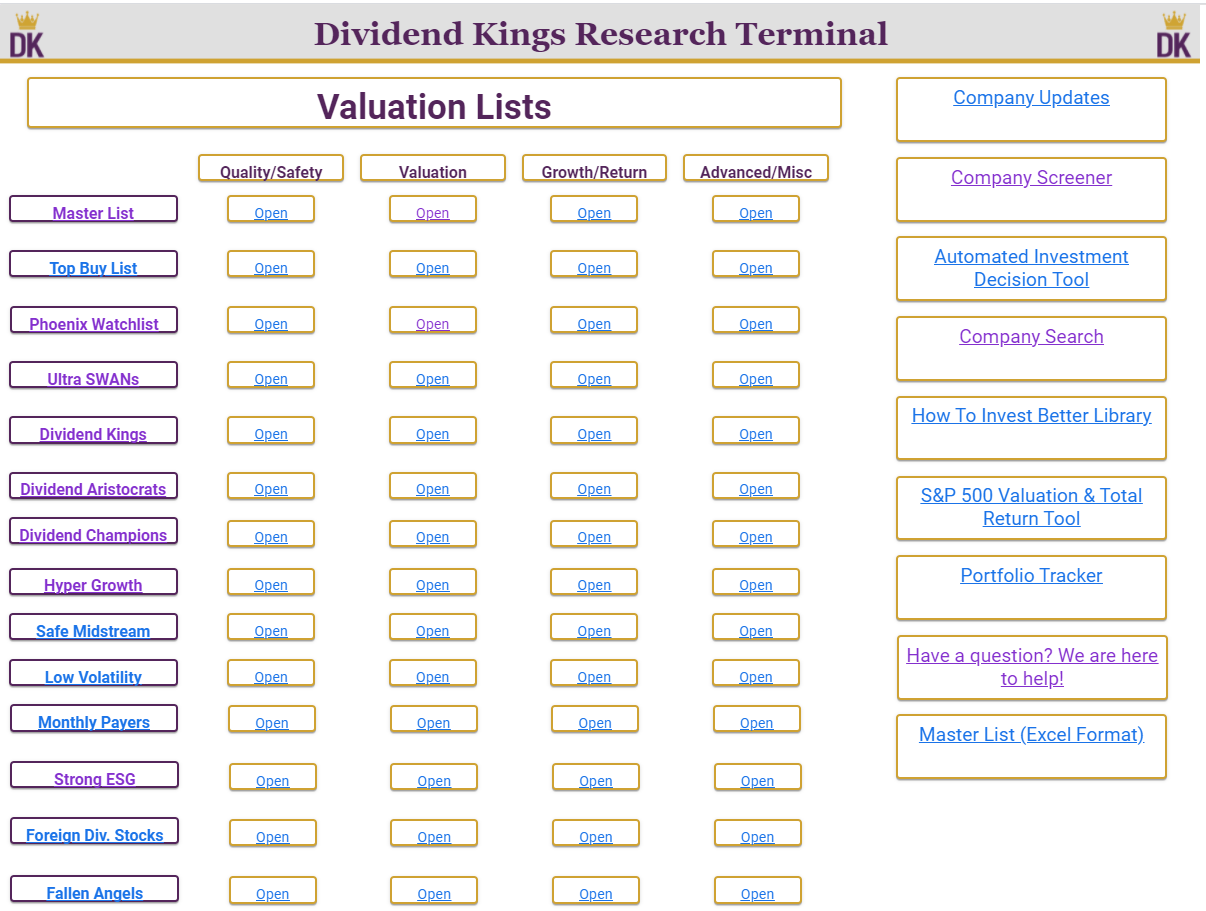Viewport: 1206px width, 911px height.
Task: Select the Advanced/Misc column header
Action: tap(756, 170)
